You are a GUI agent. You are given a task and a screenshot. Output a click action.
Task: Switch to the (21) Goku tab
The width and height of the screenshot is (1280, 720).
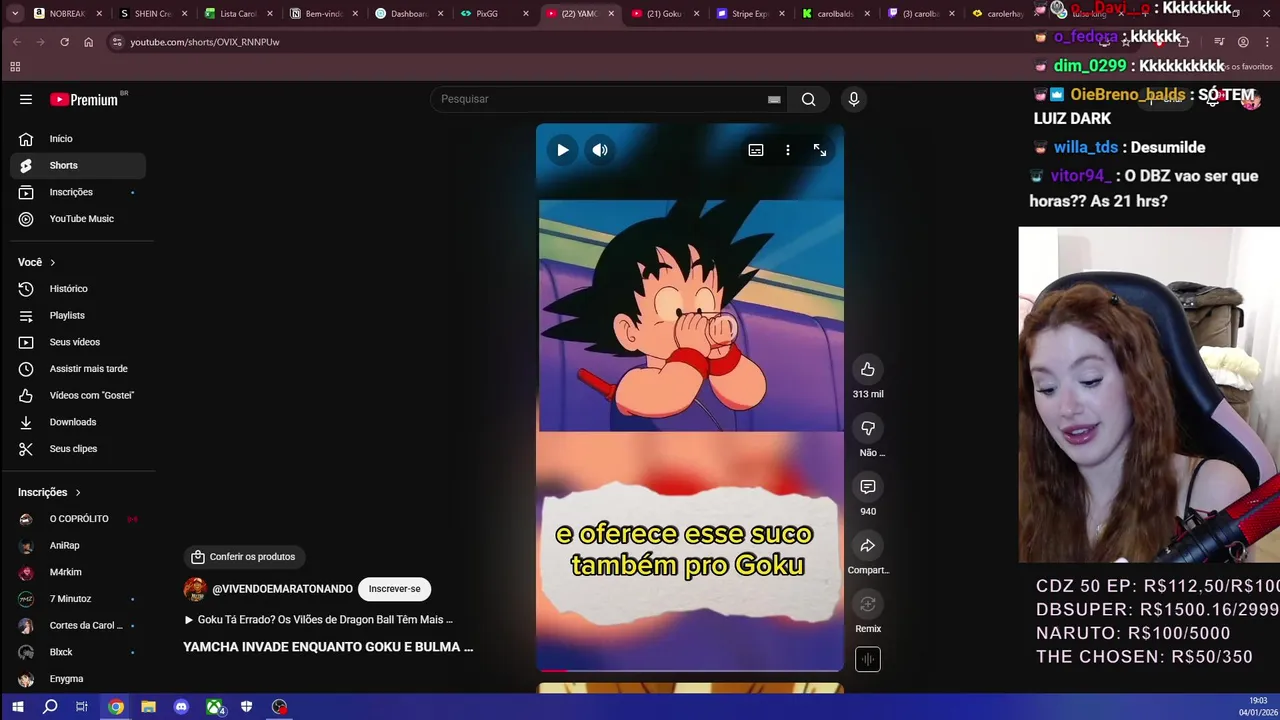point(664,14)
